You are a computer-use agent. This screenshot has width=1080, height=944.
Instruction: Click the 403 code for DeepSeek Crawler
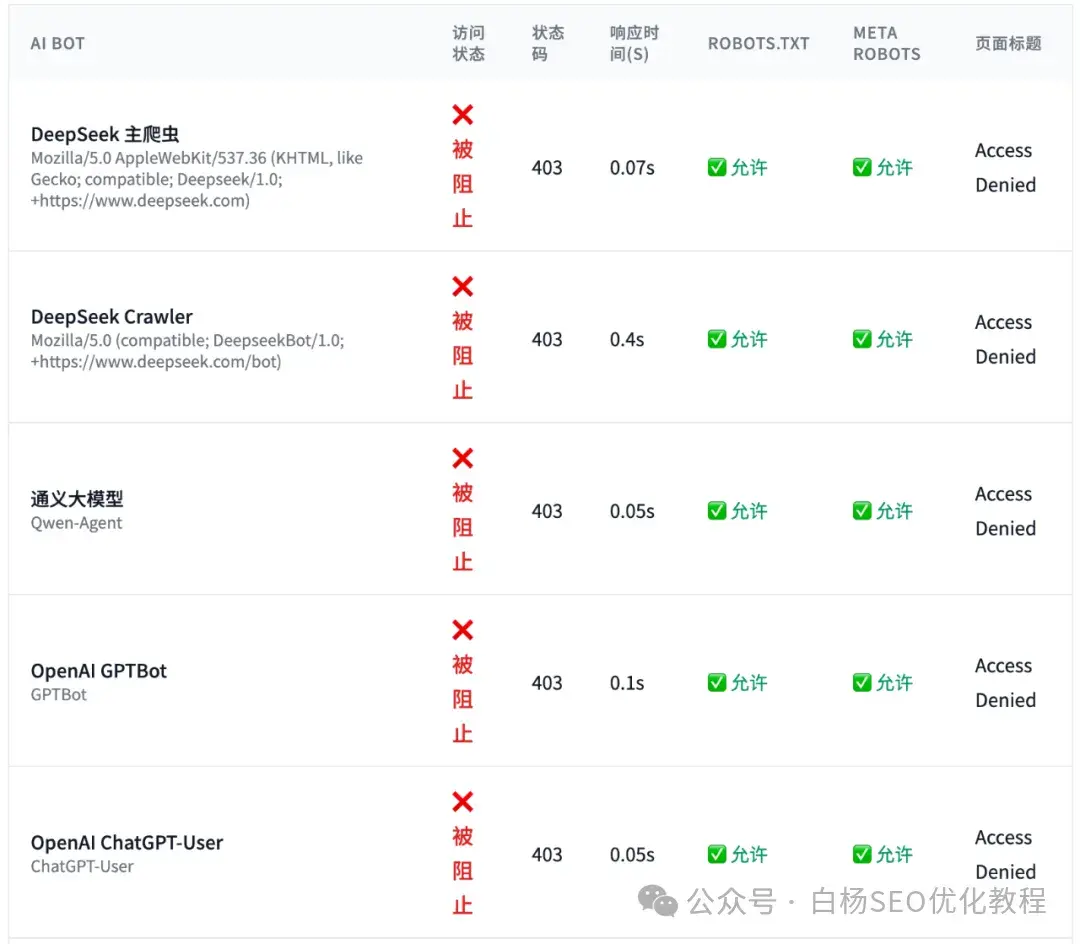coord(547,339)
